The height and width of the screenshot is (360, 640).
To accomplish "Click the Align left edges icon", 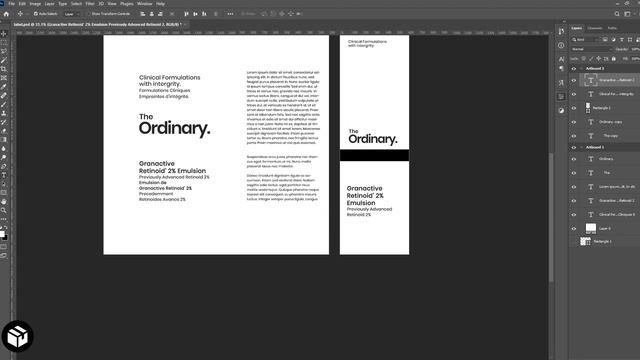I will click(x=143, y=14).
